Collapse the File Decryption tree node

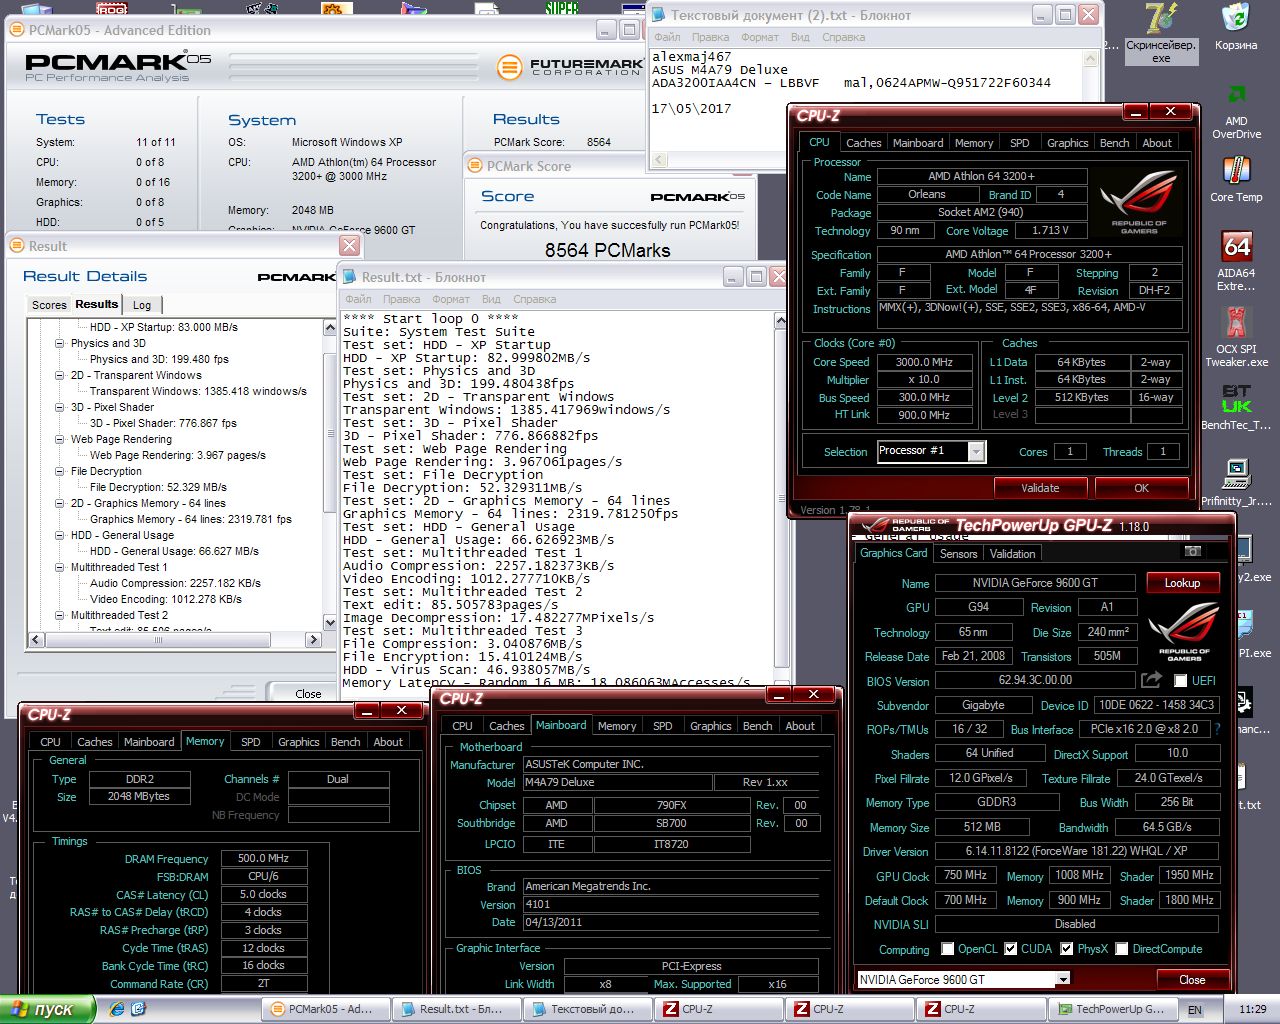click(60, 471)
